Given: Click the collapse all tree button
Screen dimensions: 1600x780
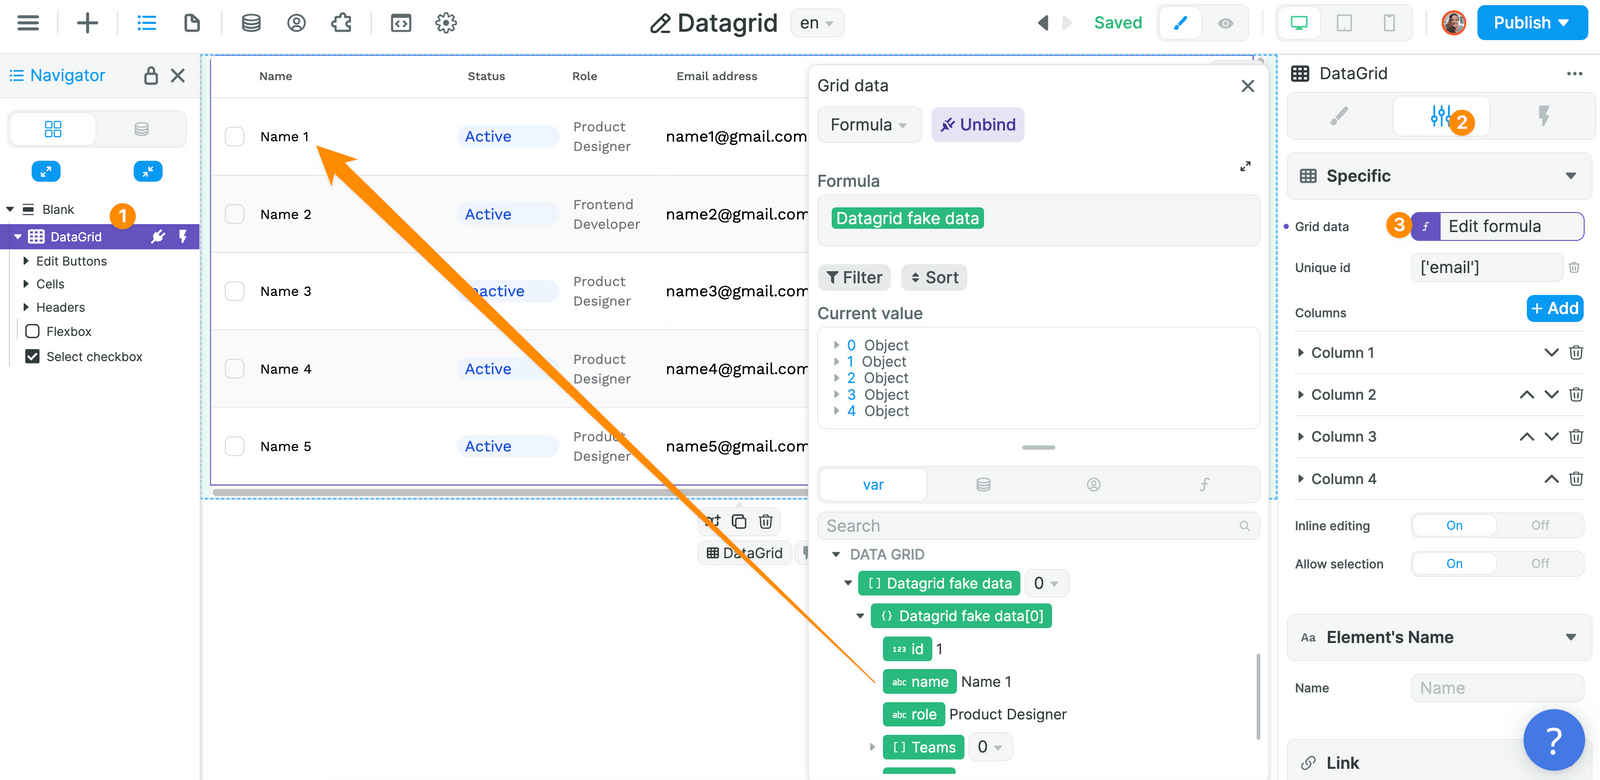Looking at the screenshot, I should pyautogui.click(x=148, y=171).
